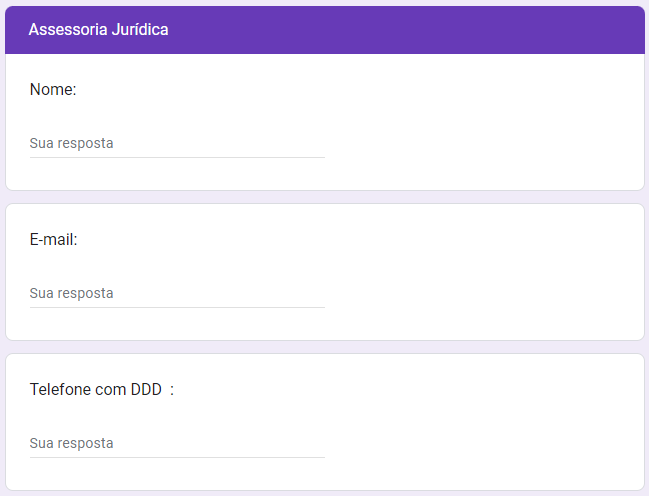Click the word "Jurídica" in the header
This screenshot has width=649, height=496.
tap(139, 30)
